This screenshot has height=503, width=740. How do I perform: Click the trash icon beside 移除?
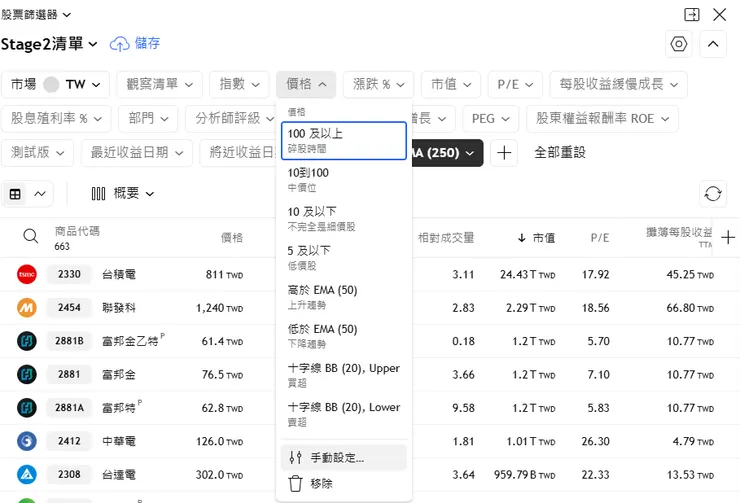[295, 484]
